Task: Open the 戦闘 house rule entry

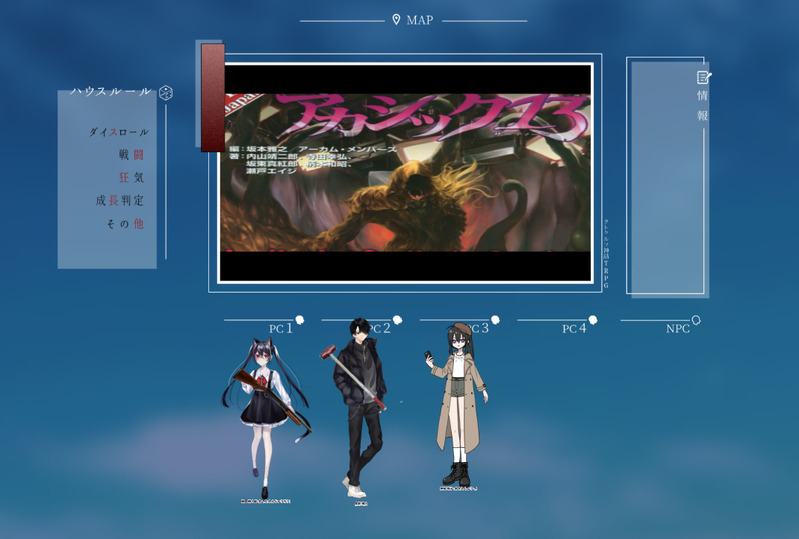Action: click(131, 154)
